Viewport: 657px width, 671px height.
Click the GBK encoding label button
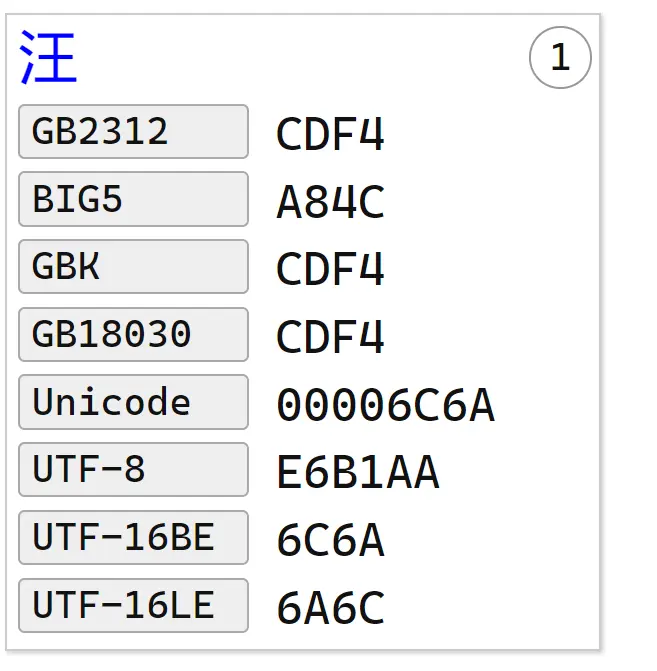[x=133, y=267]
